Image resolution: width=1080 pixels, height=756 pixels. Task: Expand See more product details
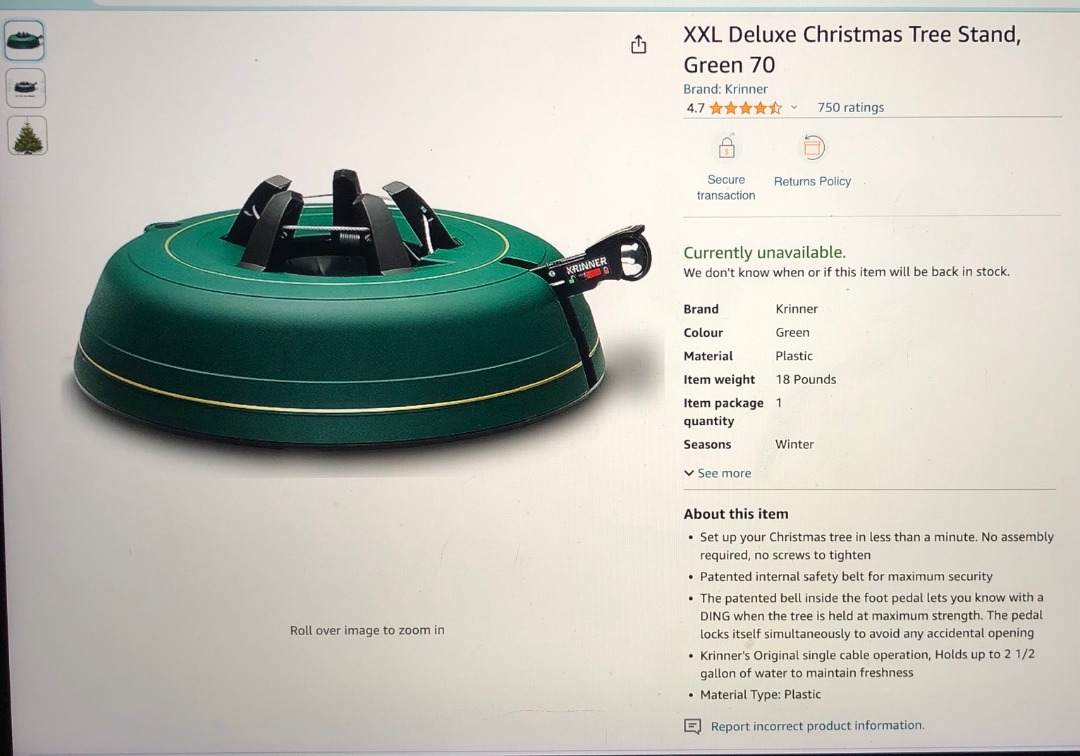click(717, 473)
